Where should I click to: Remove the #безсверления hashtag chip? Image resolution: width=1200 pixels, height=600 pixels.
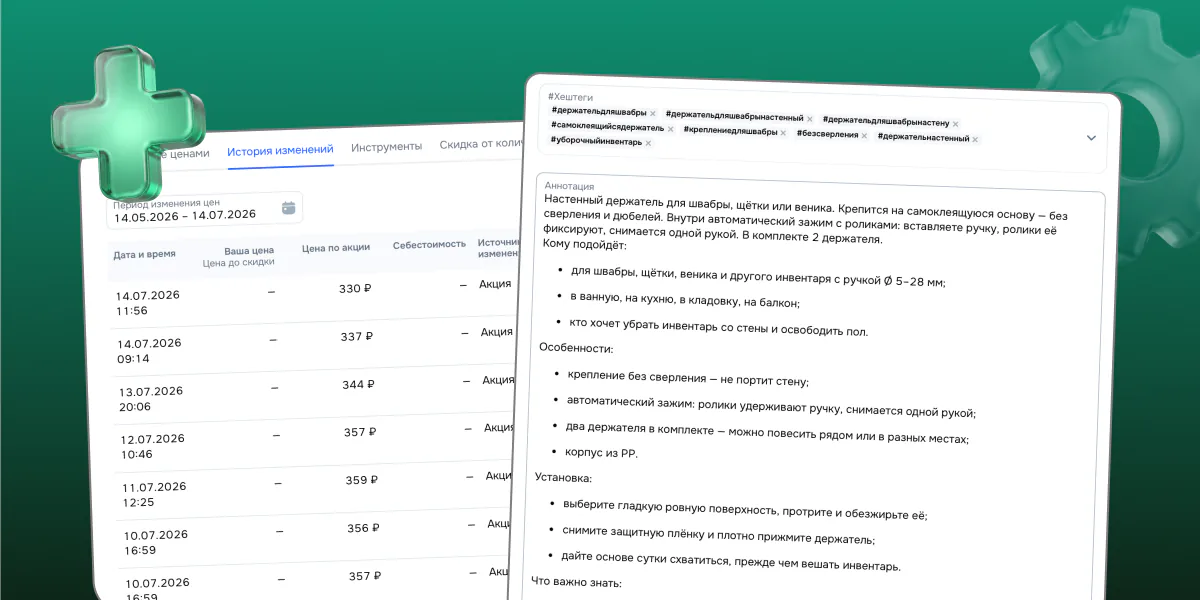[864, 136]
